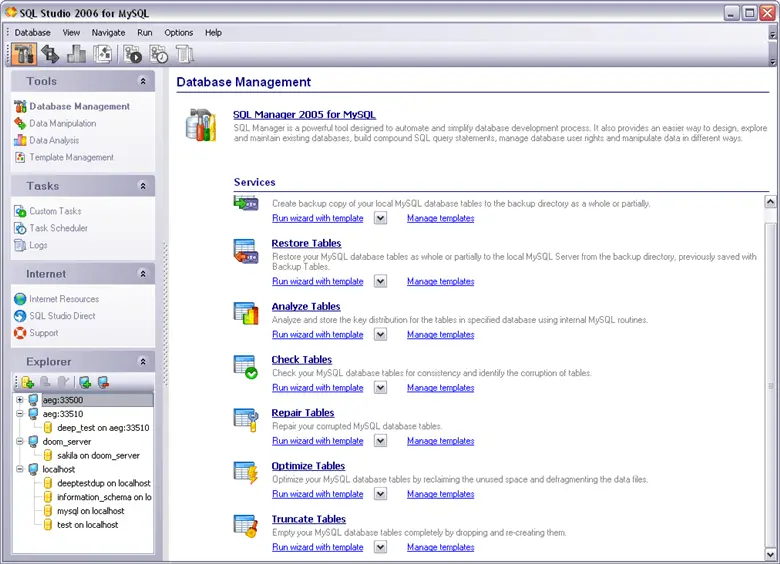Open the Data Manipulation toolbar icon
This screenshot has width=780, height=564.
point(50,54)
